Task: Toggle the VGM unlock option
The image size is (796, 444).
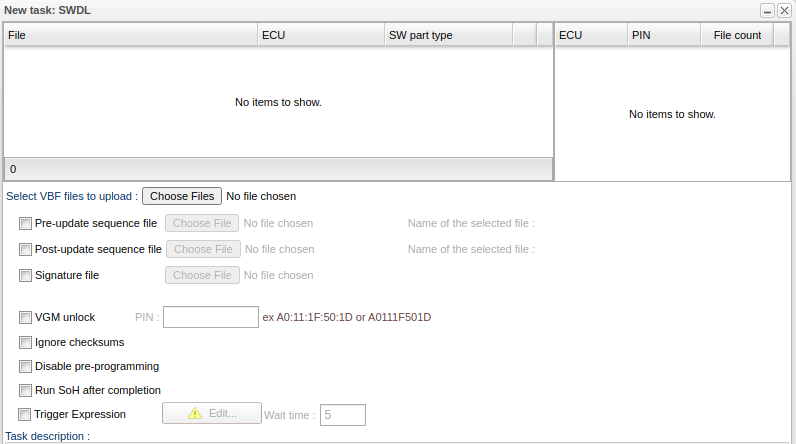Action: tap(26, 317)
